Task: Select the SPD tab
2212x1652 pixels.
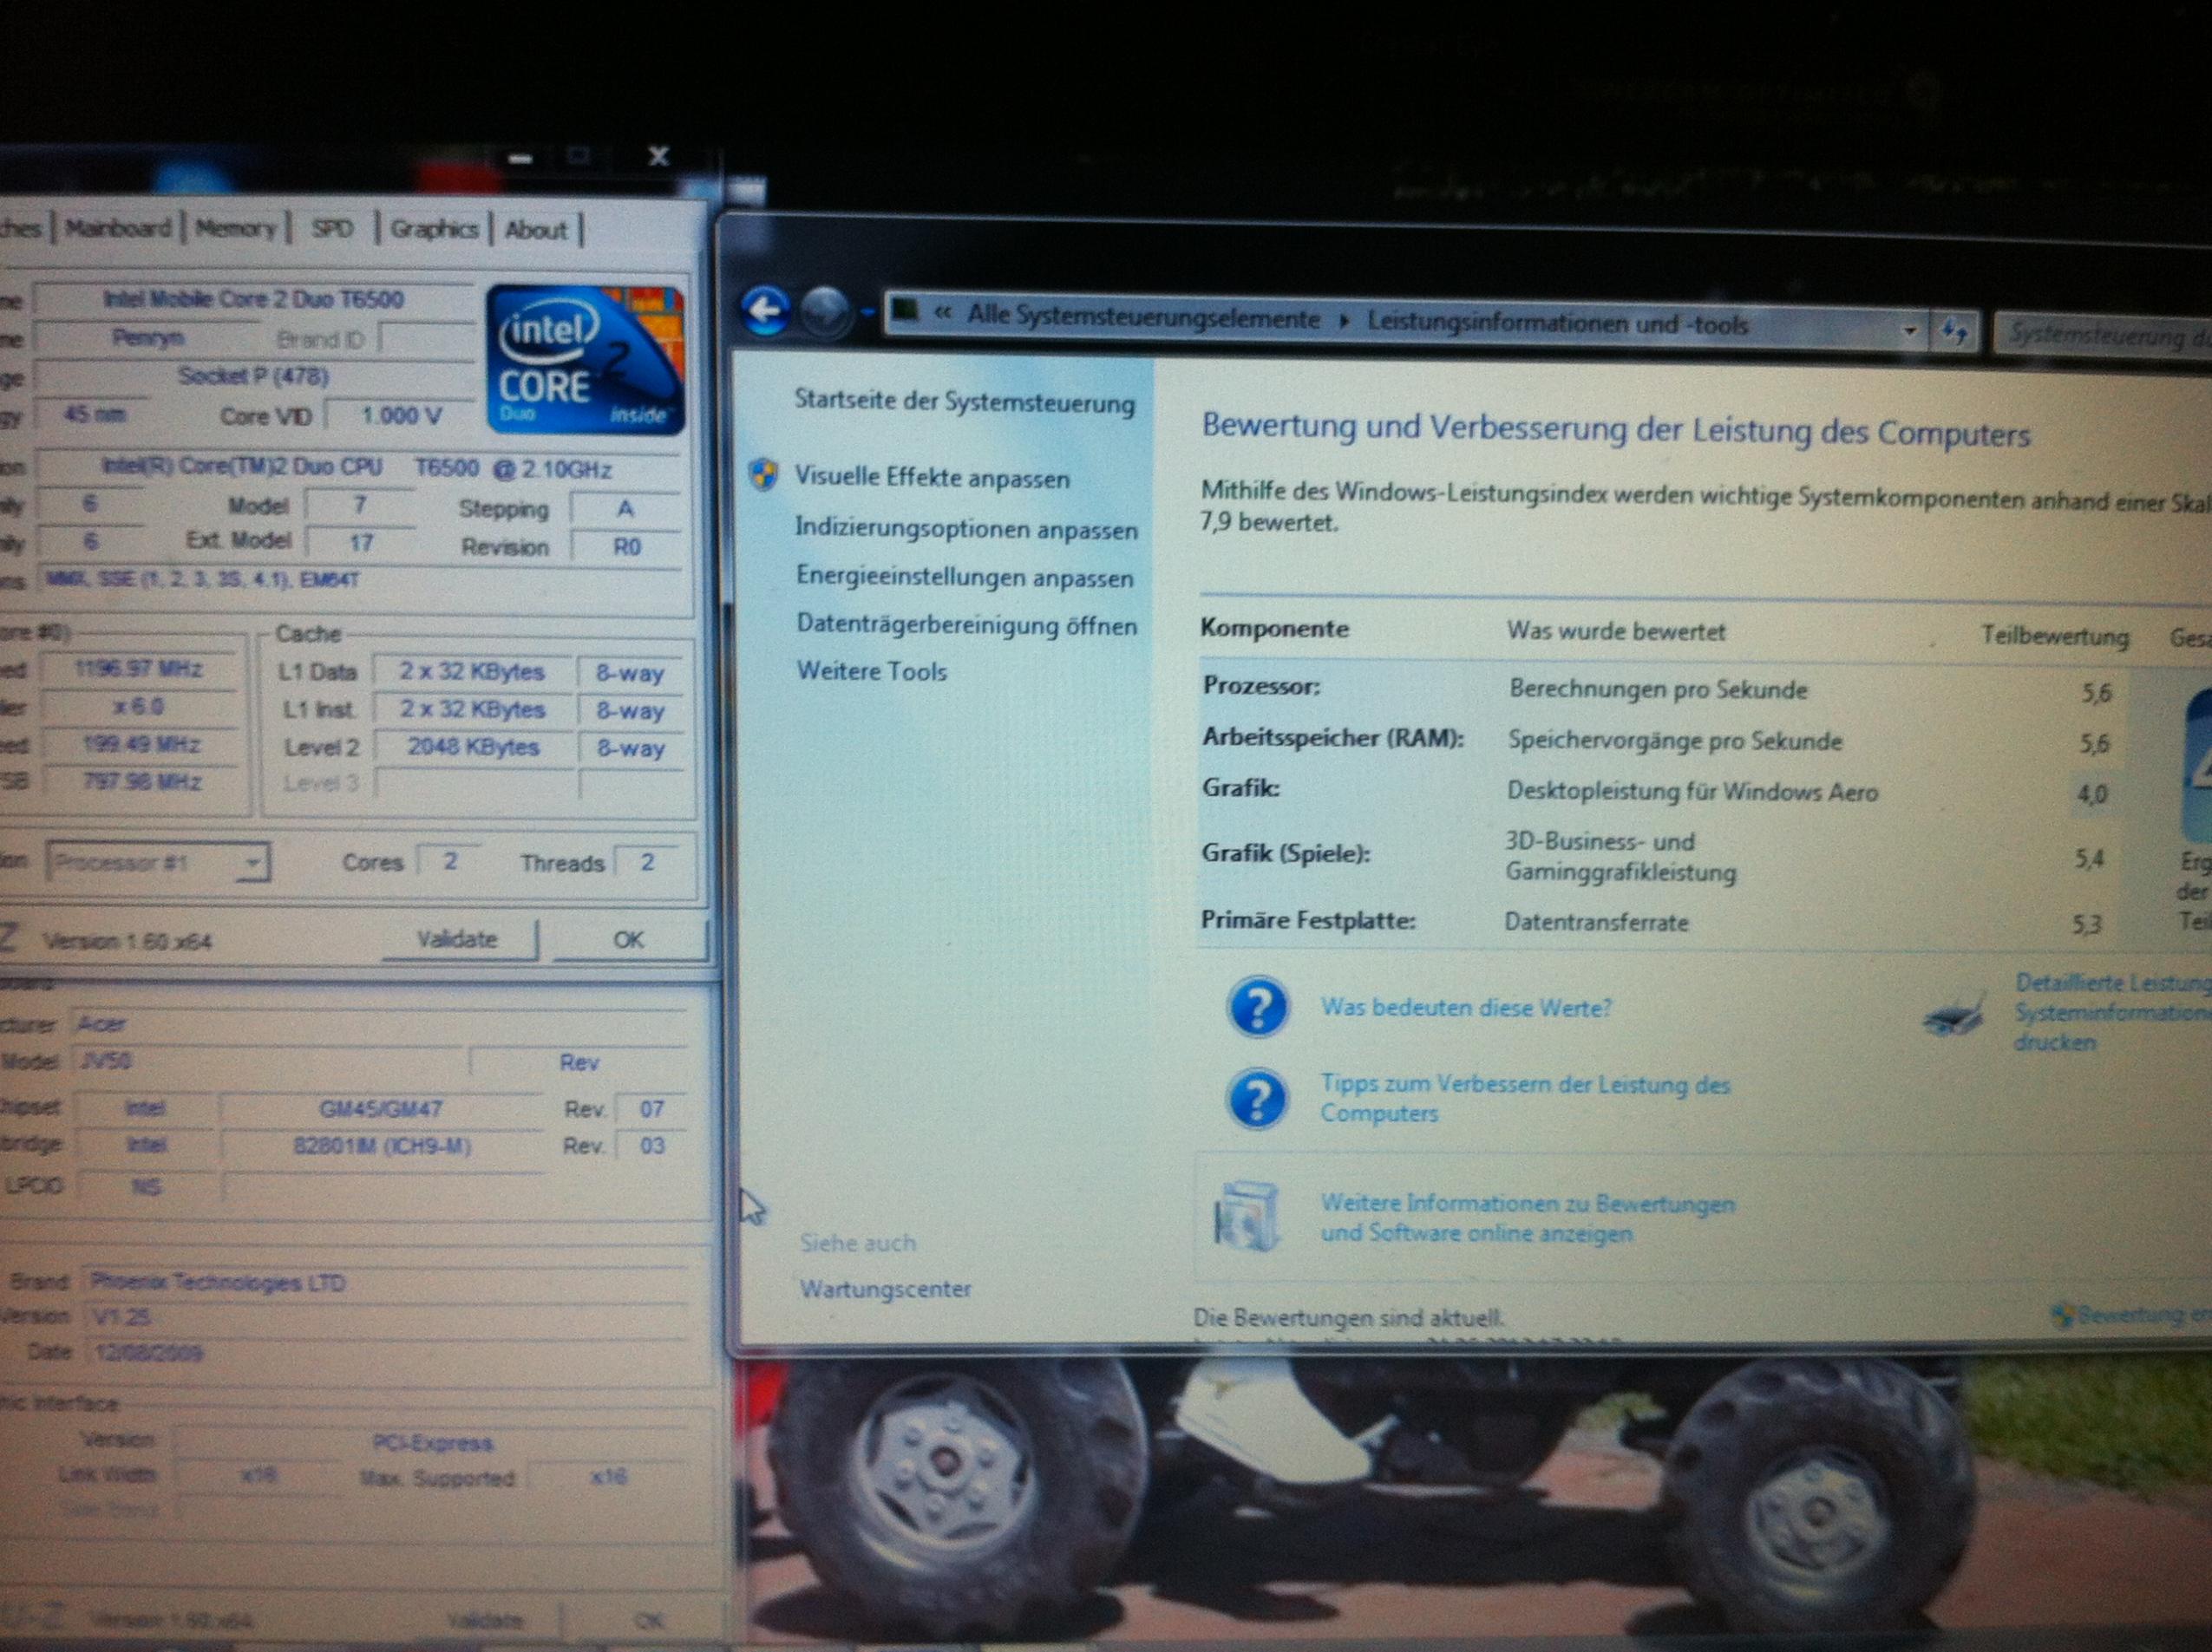Action: (332, 229)
